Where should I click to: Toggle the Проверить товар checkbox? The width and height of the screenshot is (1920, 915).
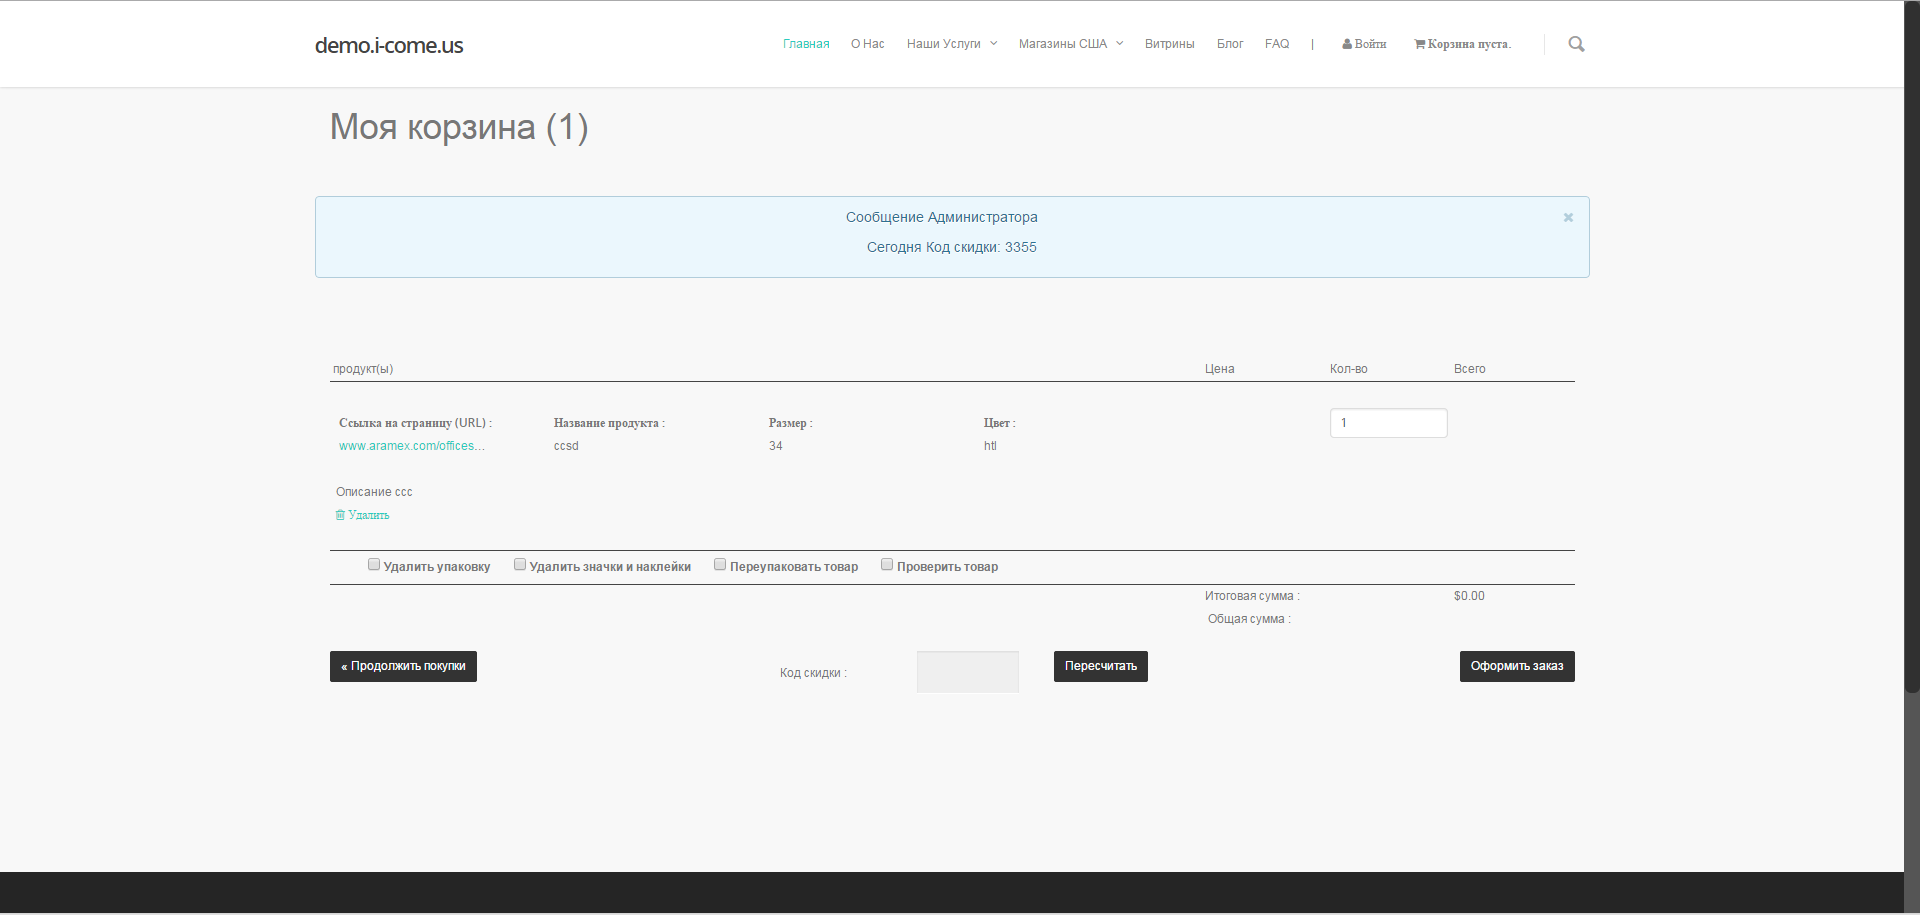click(x=887, y=565)
